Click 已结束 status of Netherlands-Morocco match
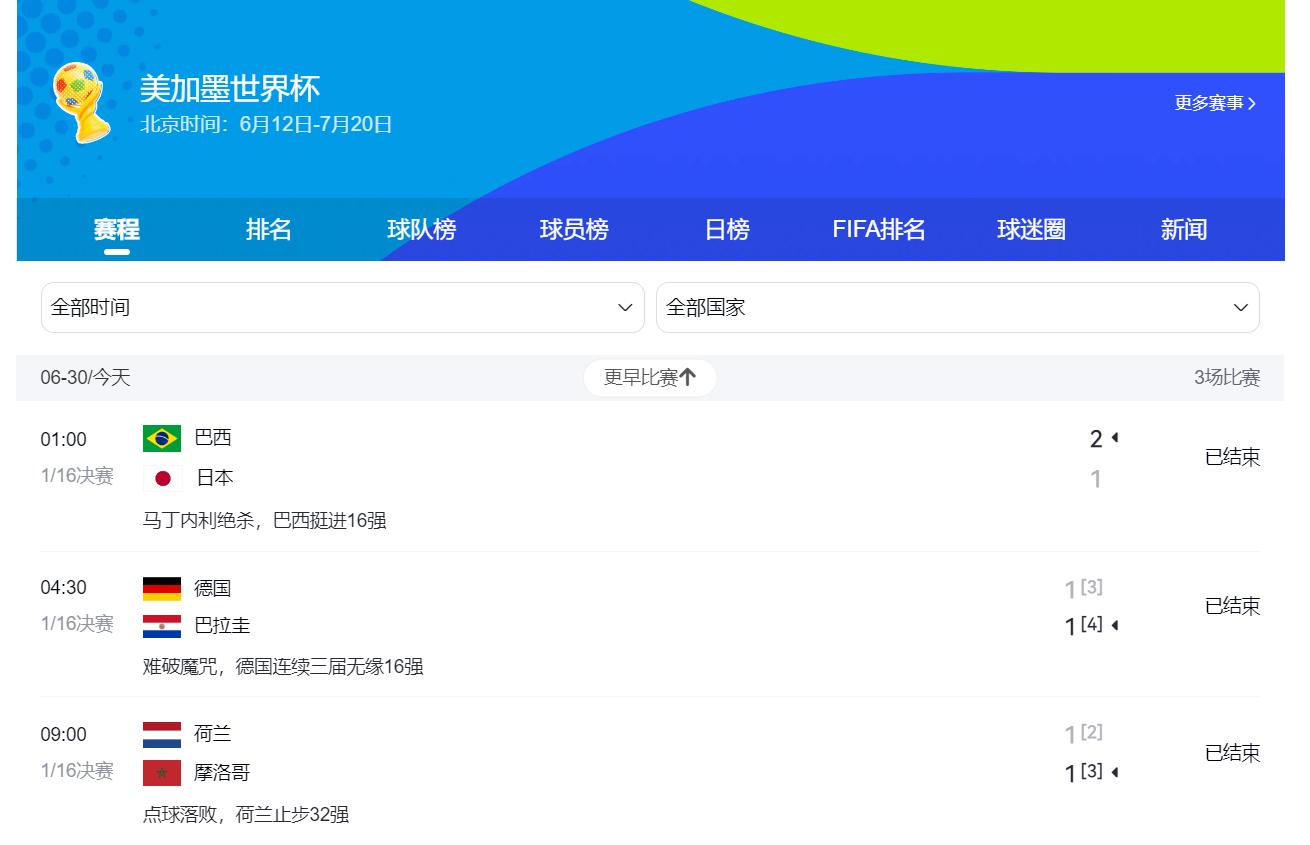 [1232, 754]
